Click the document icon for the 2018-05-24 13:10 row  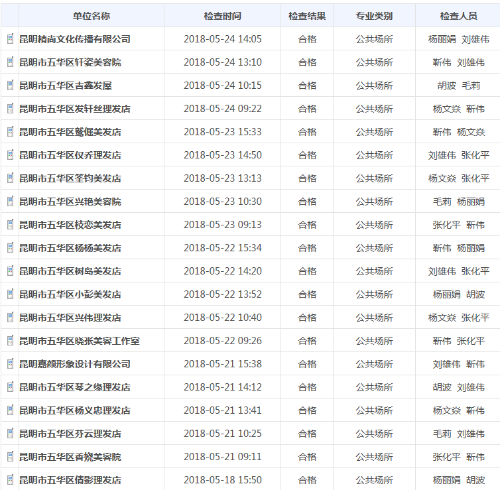(10, 62)
